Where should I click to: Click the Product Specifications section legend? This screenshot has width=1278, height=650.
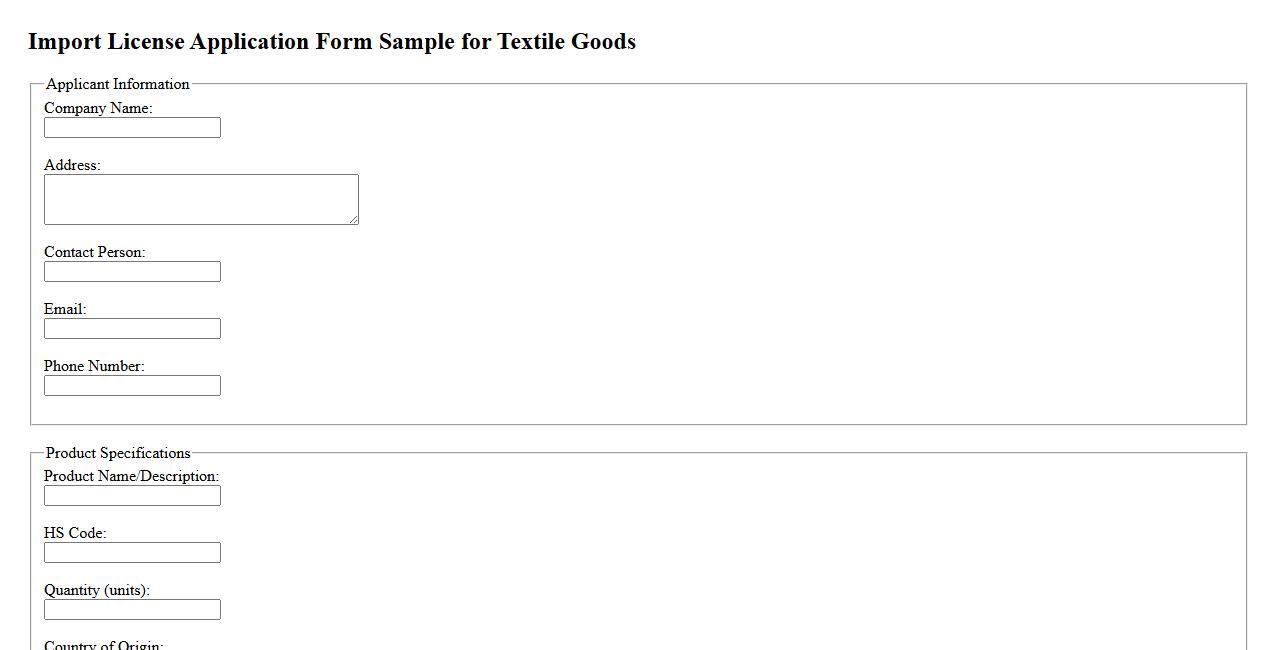point(118,453)
